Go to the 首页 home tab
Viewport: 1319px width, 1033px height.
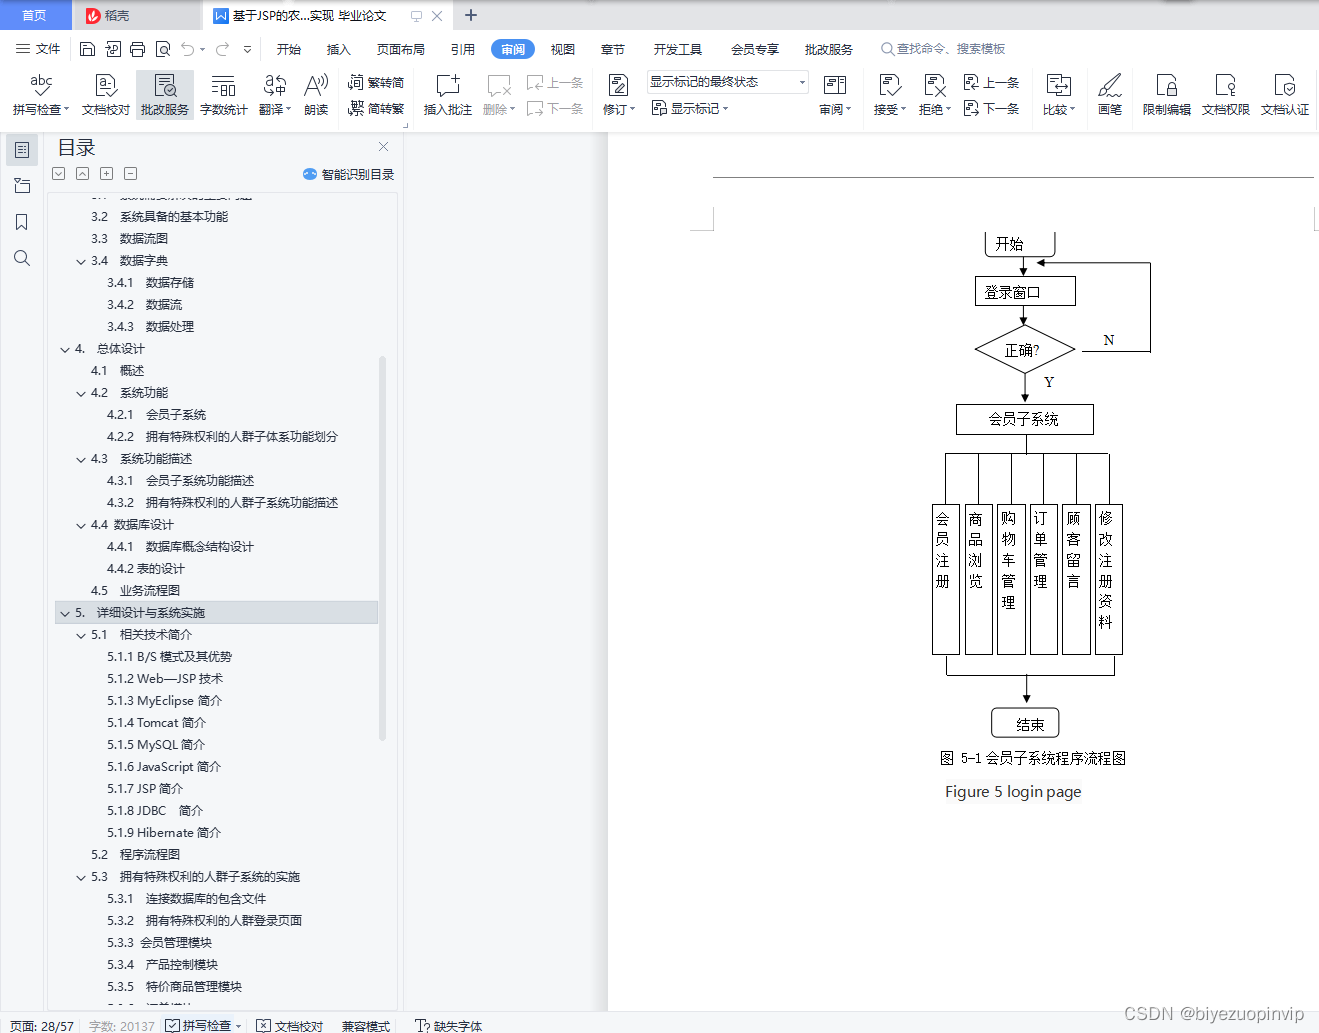coord(35,15)
